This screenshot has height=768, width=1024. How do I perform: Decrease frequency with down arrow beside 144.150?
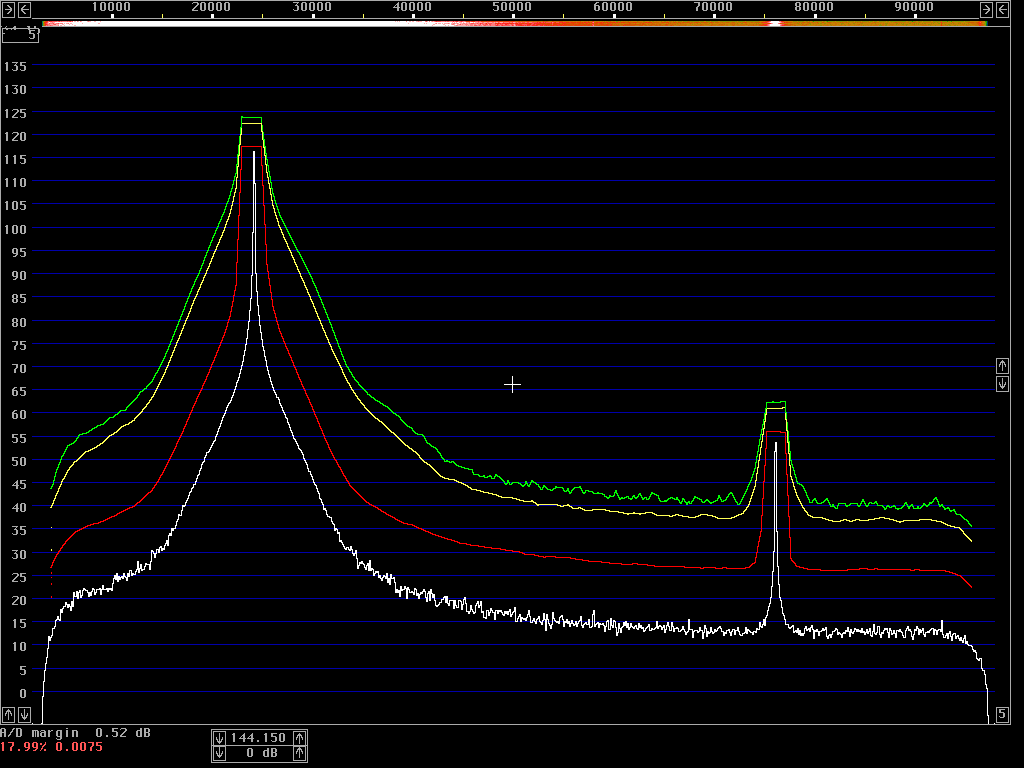(x=219, y=738)
